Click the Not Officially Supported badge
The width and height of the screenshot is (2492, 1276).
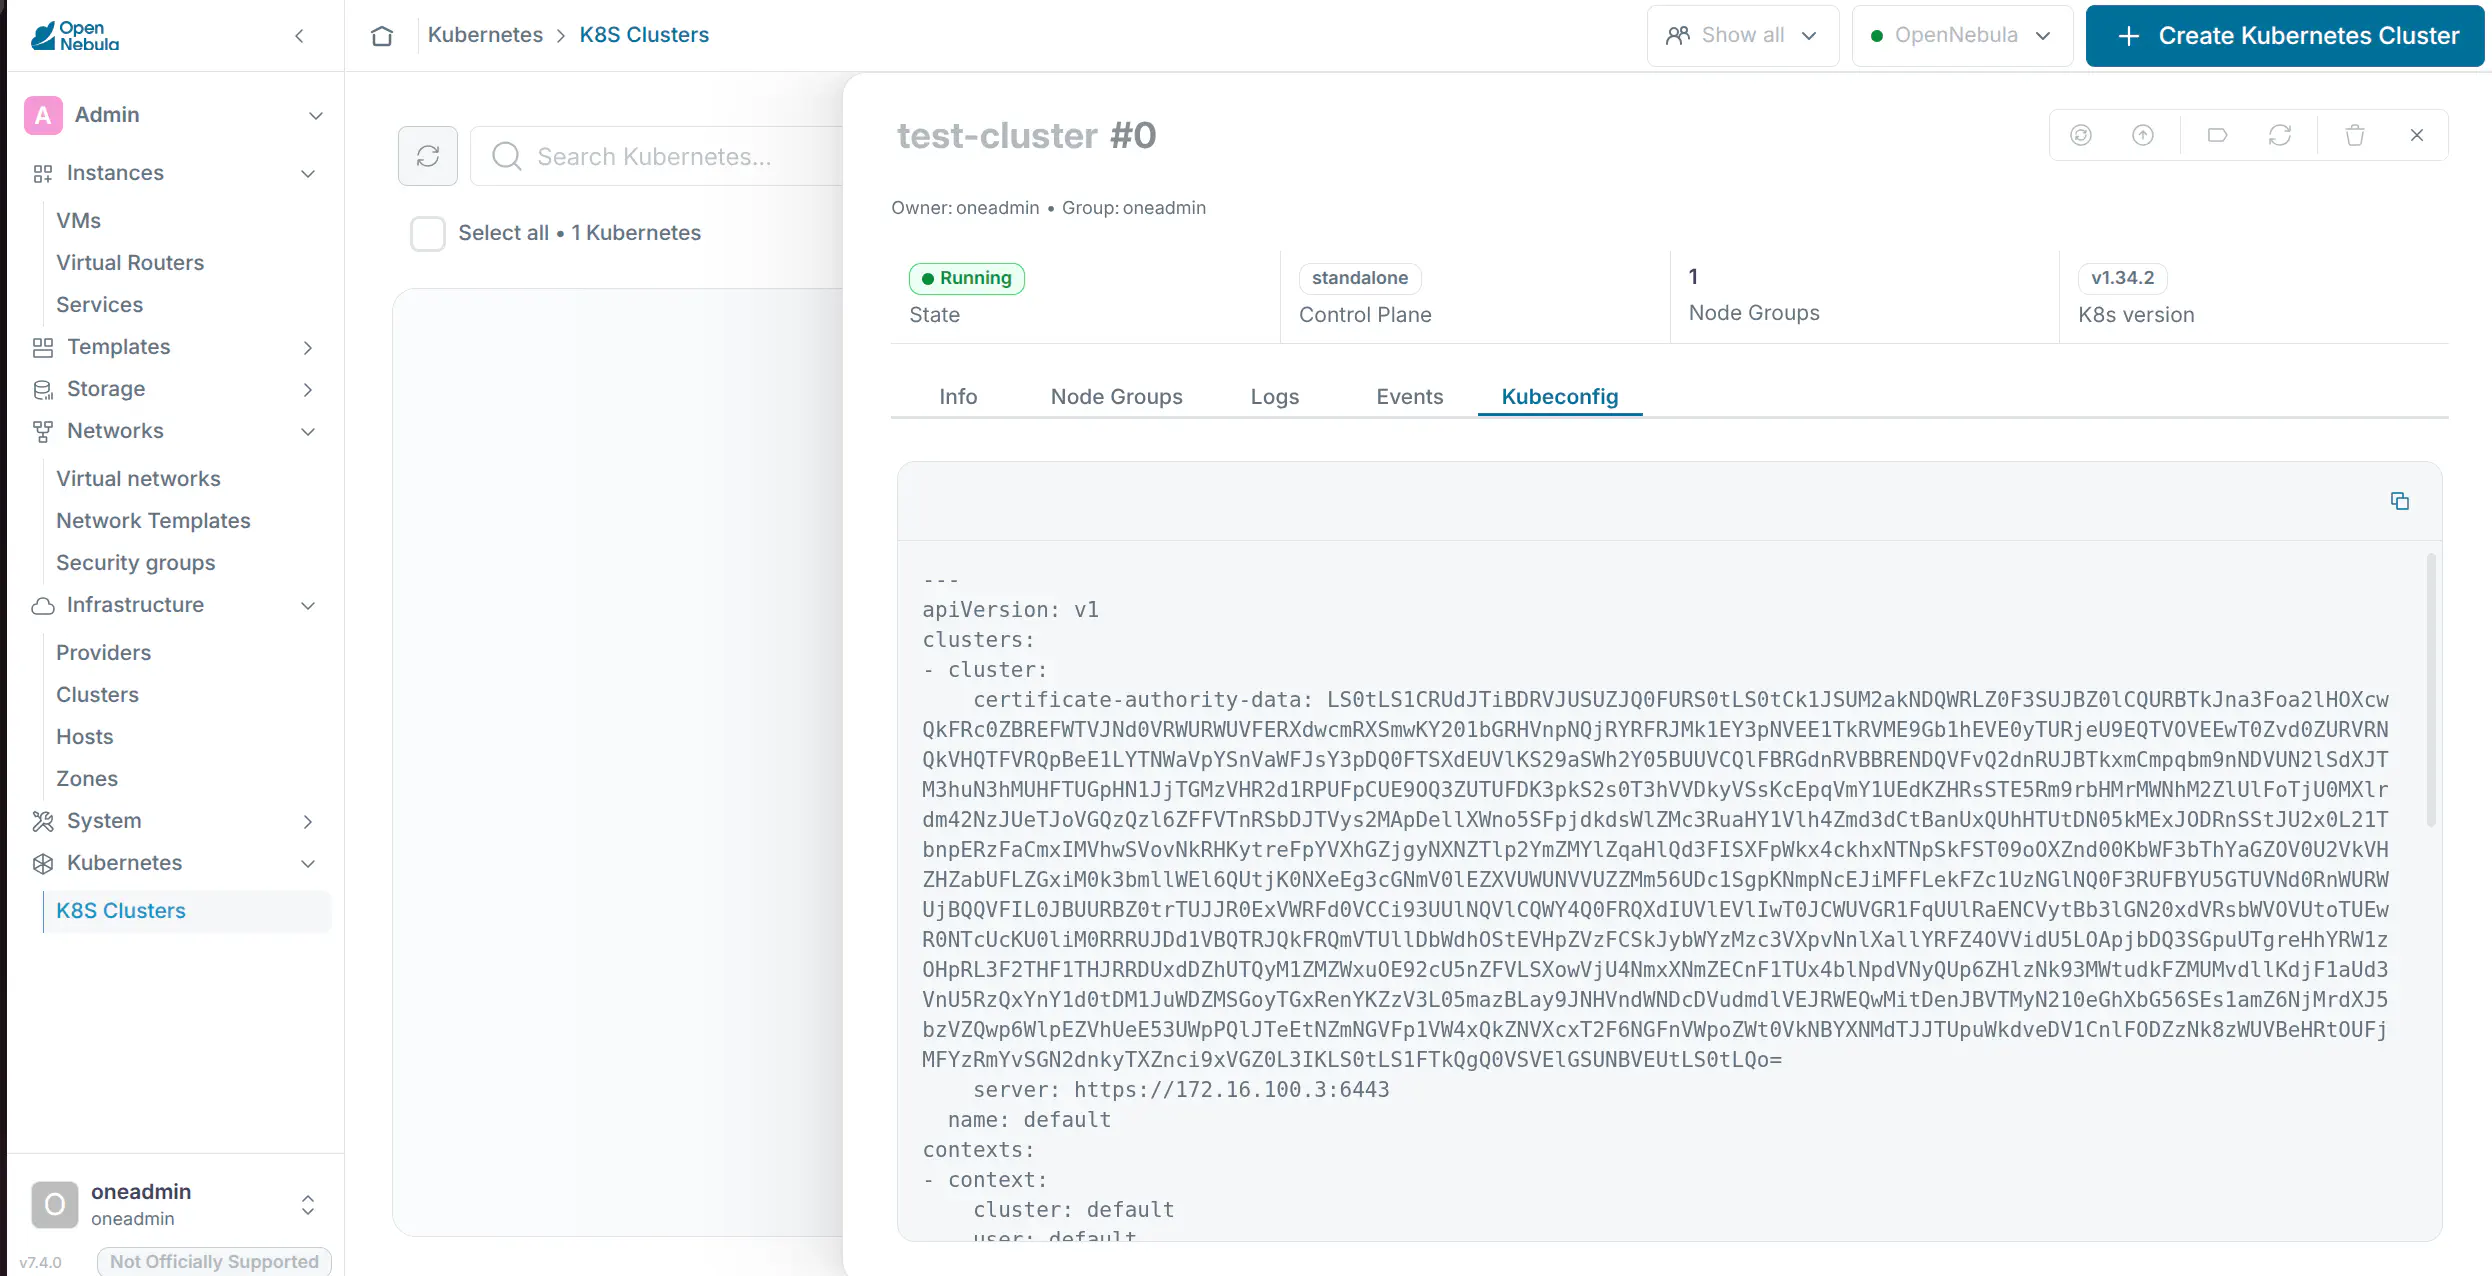(x=214, y=1262)
